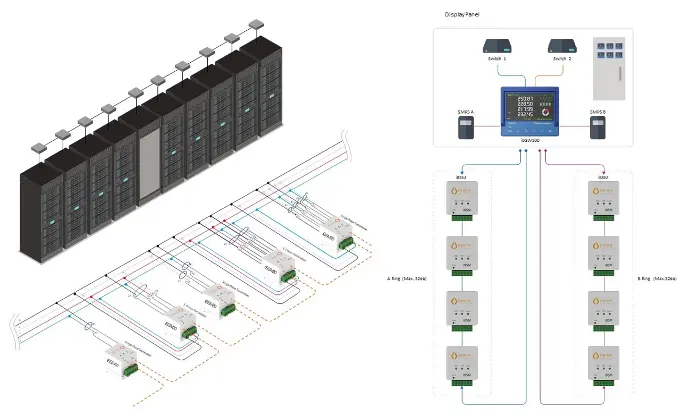Select the top module in A Ring

point(462,199)
